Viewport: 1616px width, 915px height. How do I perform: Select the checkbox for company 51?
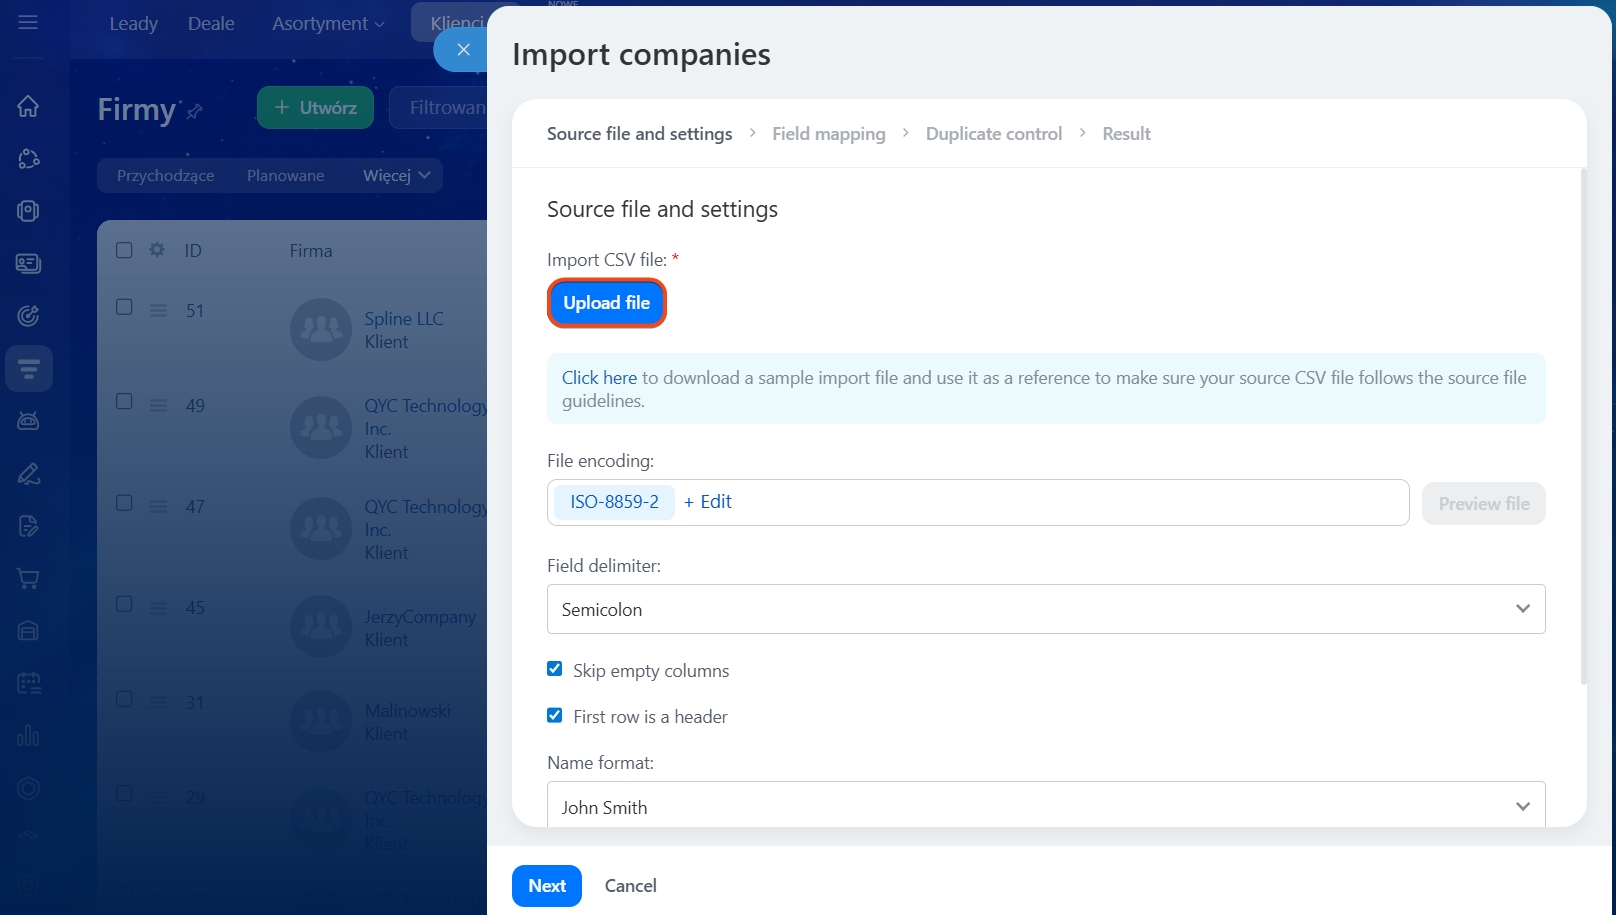[124, 307]
